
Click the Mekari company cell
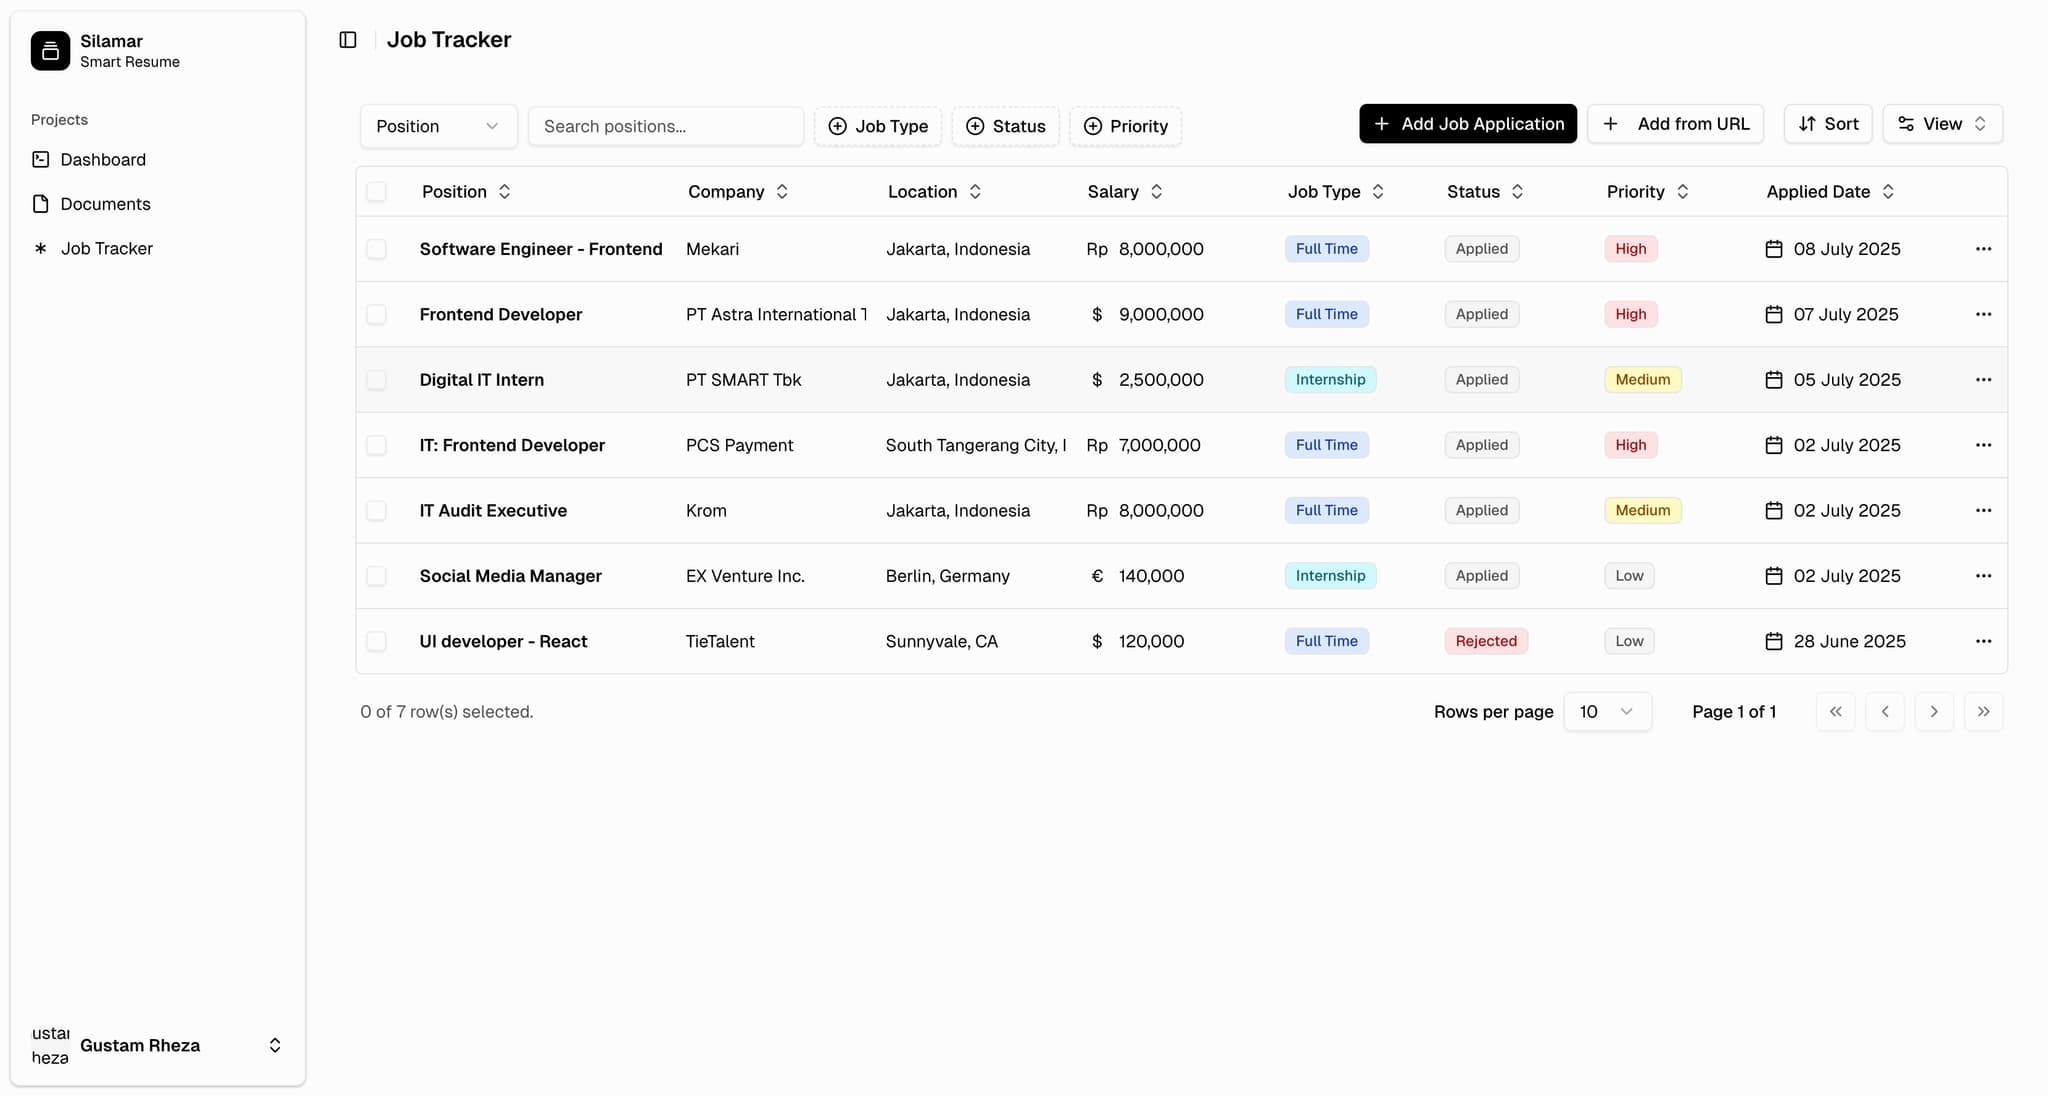tap(713, 249)
